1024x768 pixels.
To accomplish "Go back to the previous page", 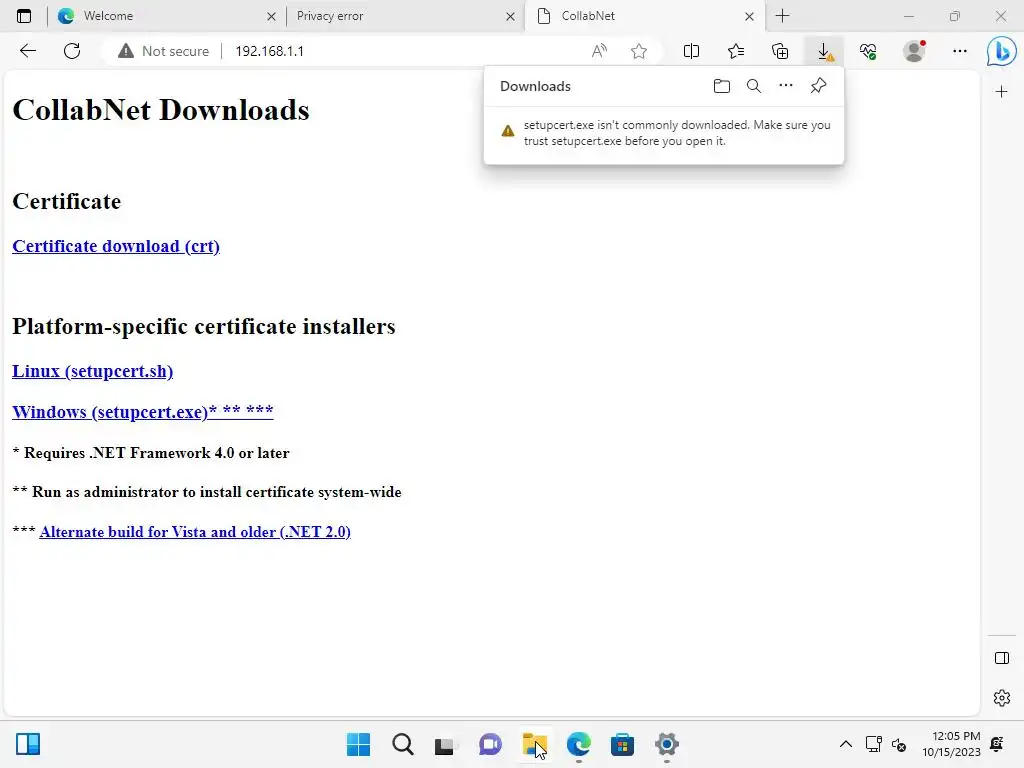I will (27, 51).
